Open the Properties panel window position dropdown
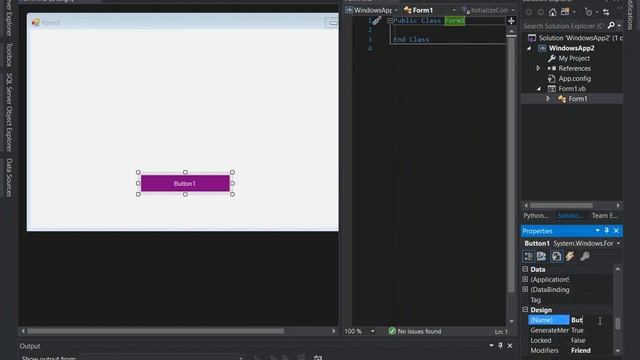 tap(598, 231)
